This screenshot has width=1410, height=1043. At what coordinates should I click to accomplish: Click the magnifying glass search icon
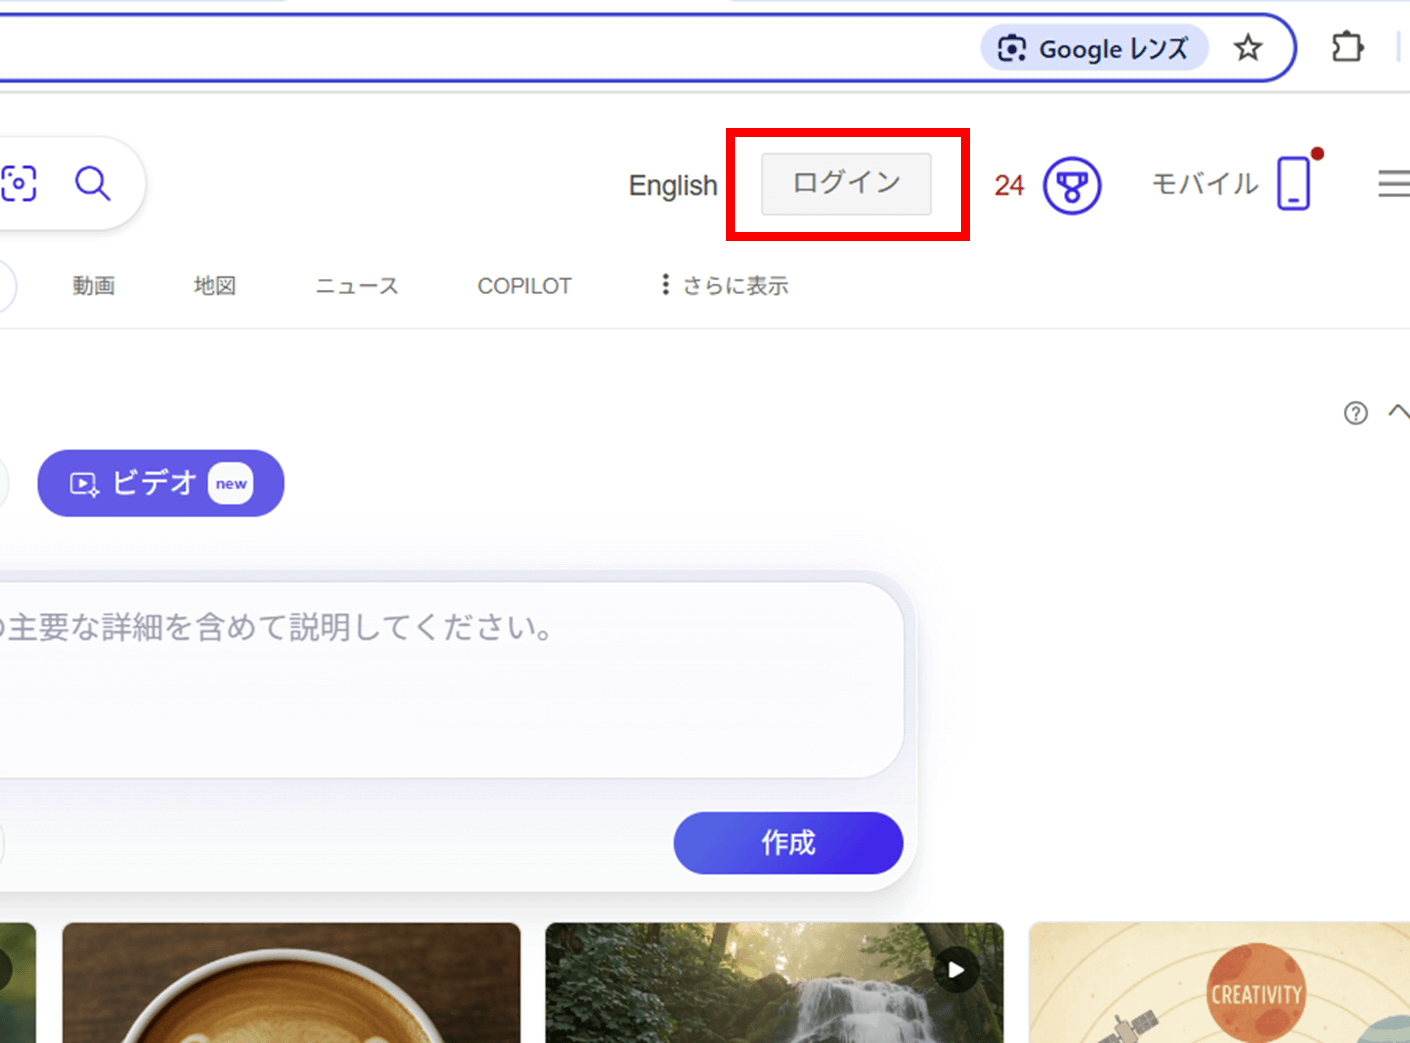[93, 184]
